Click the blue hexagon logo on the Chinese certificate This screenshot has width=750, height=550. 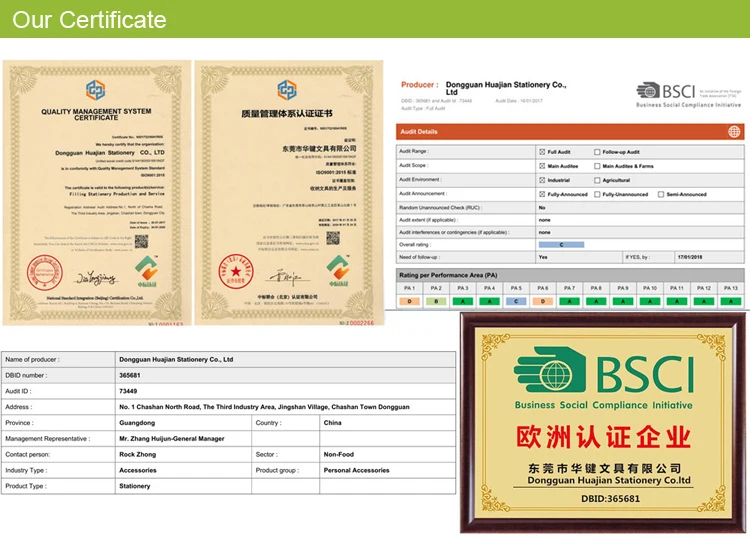tap(287, 90)
